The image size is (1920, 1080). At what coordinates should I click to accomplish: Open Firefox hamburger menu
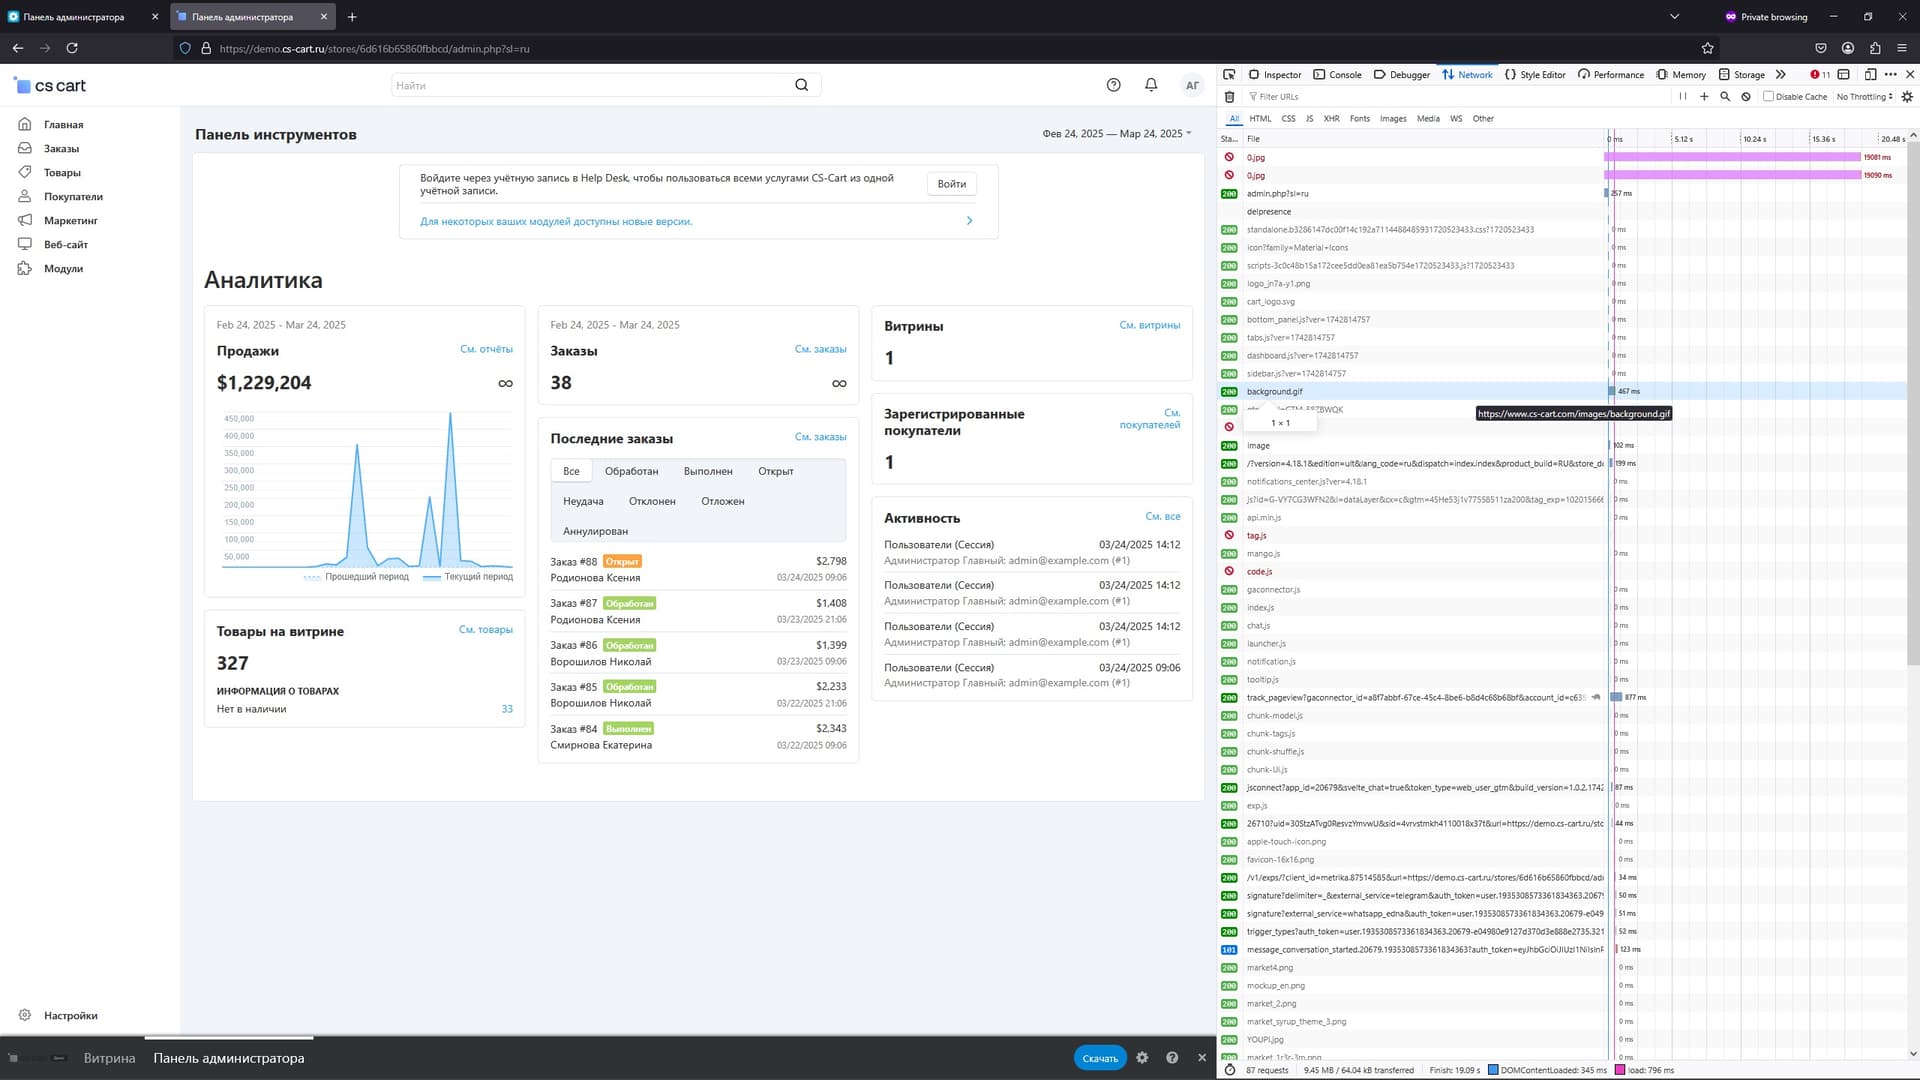(x=1902, y=48)
